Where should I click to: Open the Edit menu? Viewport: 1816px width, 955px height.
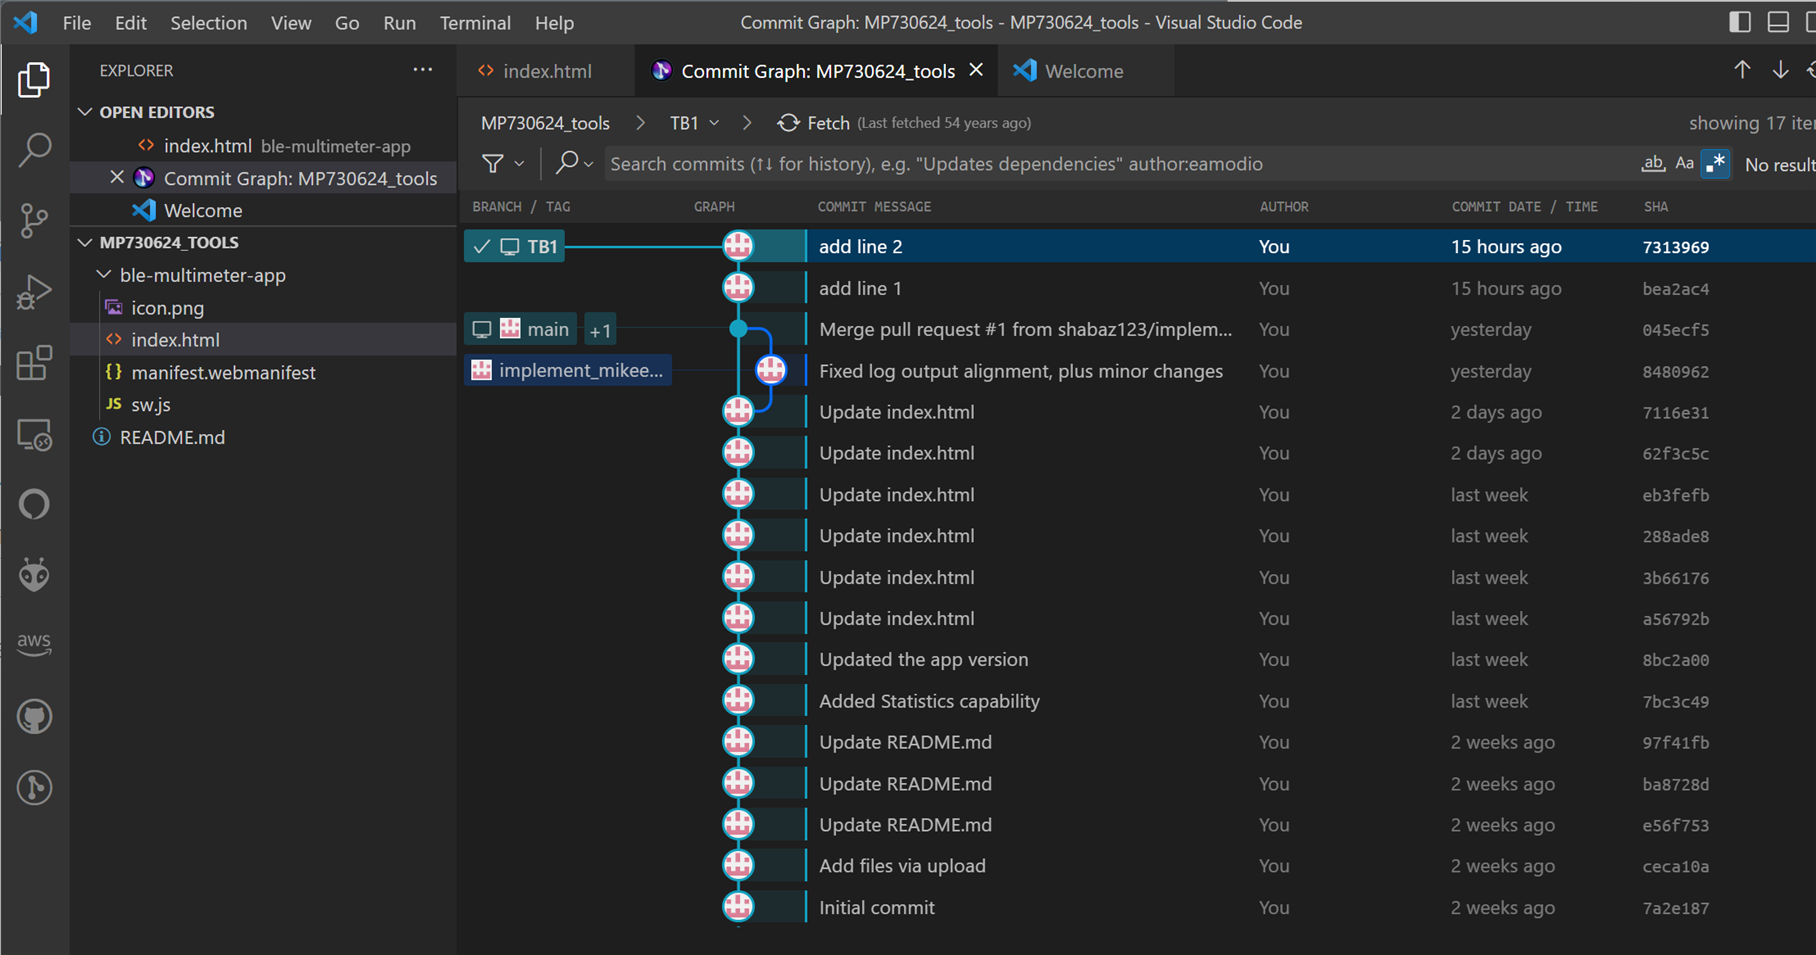coord(130,22)
